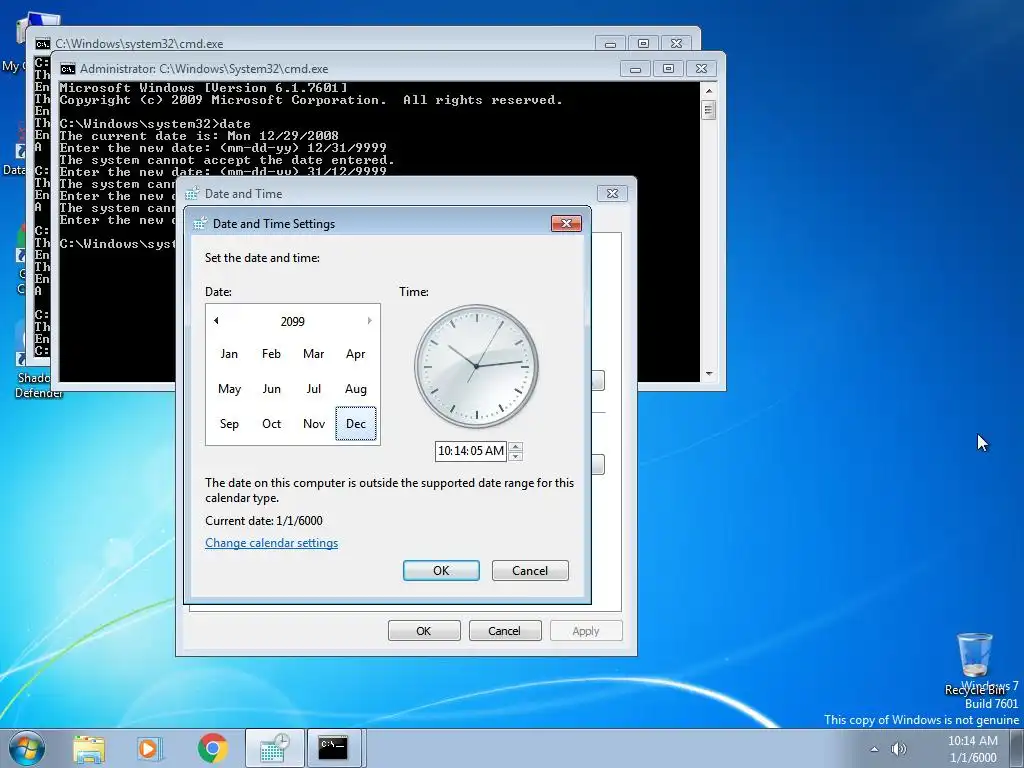Close the Date and Time parent window

(613, 193)
